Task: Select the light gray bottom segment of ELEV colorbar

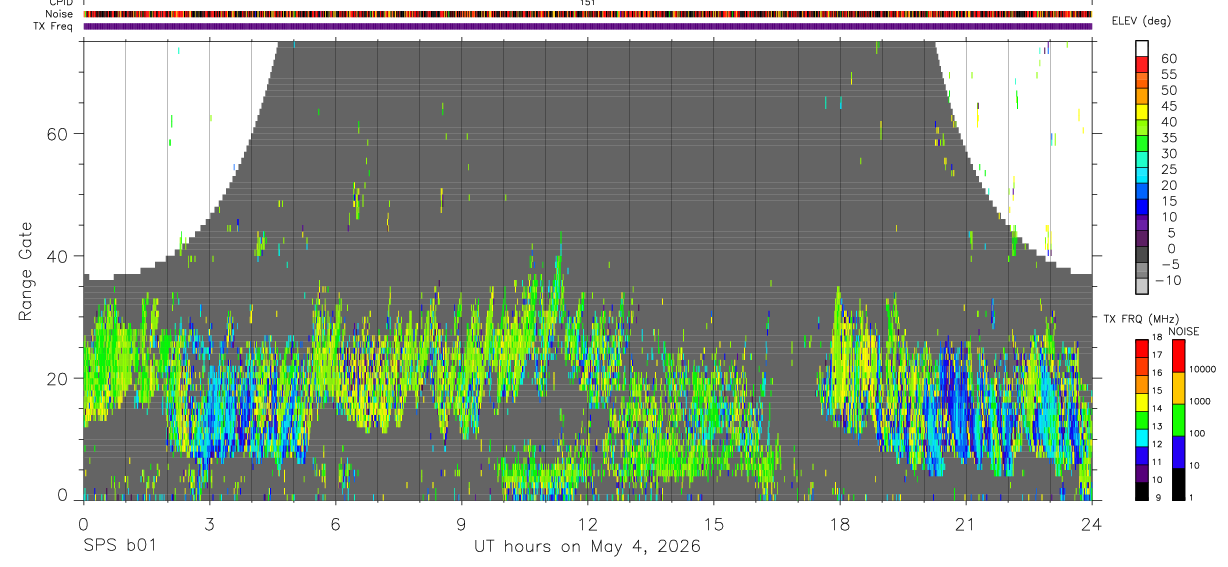Action: pos(1142,286)
